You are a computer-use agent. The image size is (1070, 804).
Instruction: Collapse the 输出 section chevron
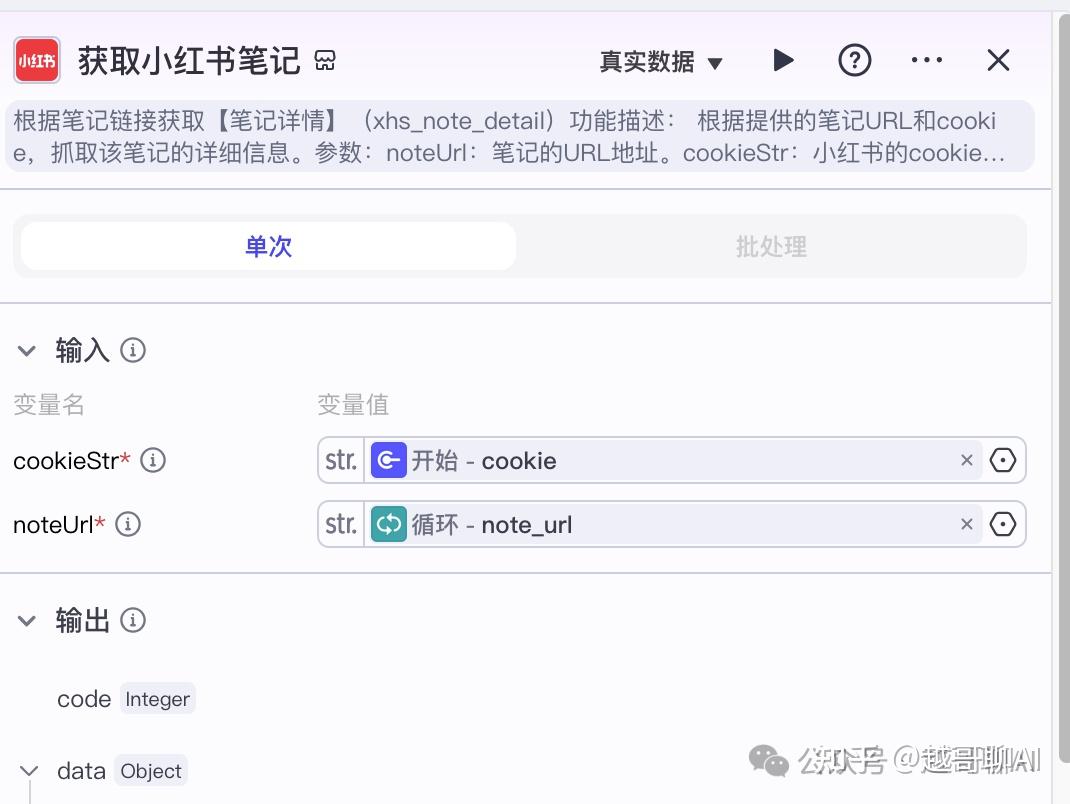(x=27, y=621)
